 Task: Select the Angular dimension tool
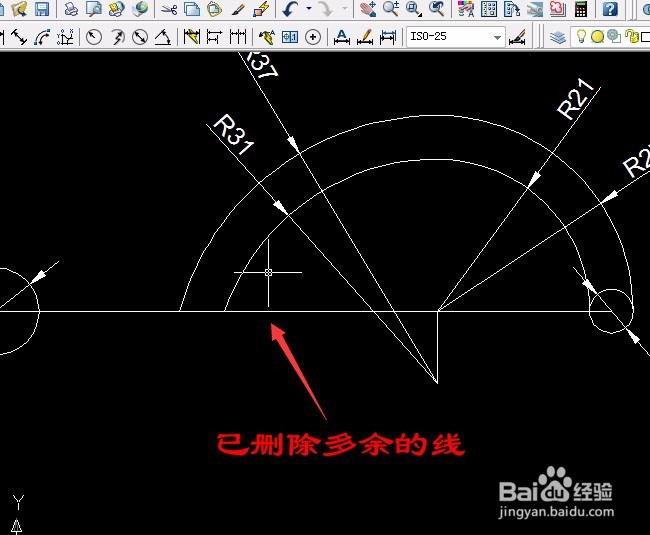[x=163, y=37]
